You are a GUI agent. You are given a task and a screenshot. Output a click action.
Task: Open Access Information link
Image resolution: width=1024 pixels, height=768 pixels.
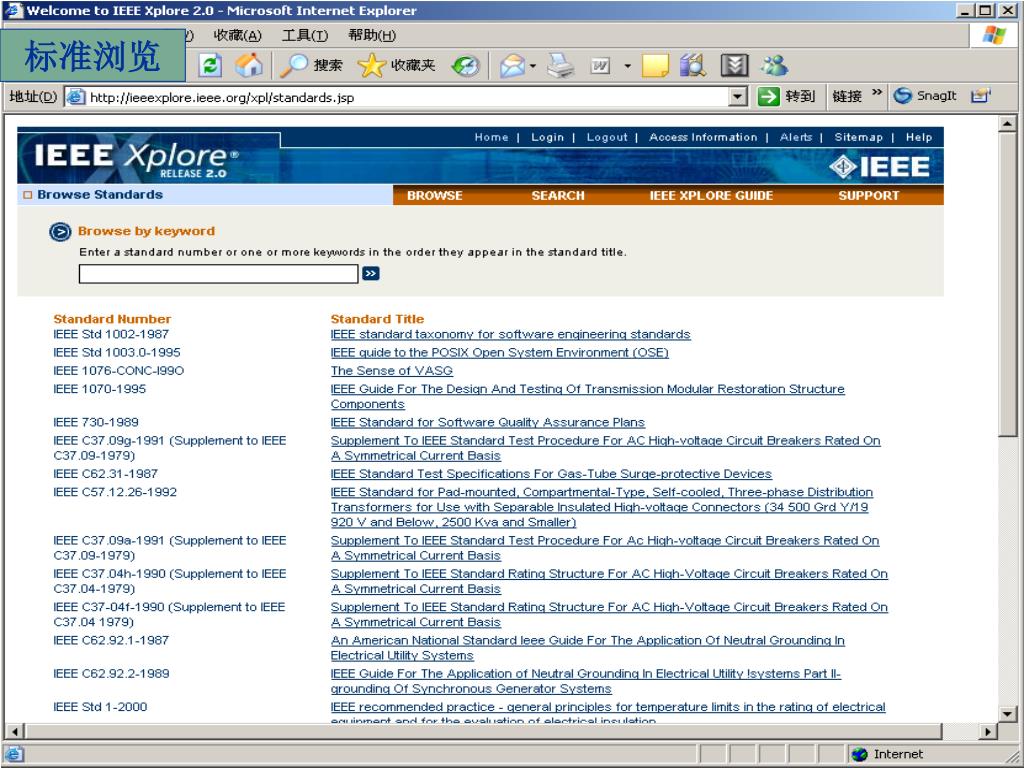click(x=703, y=137)
